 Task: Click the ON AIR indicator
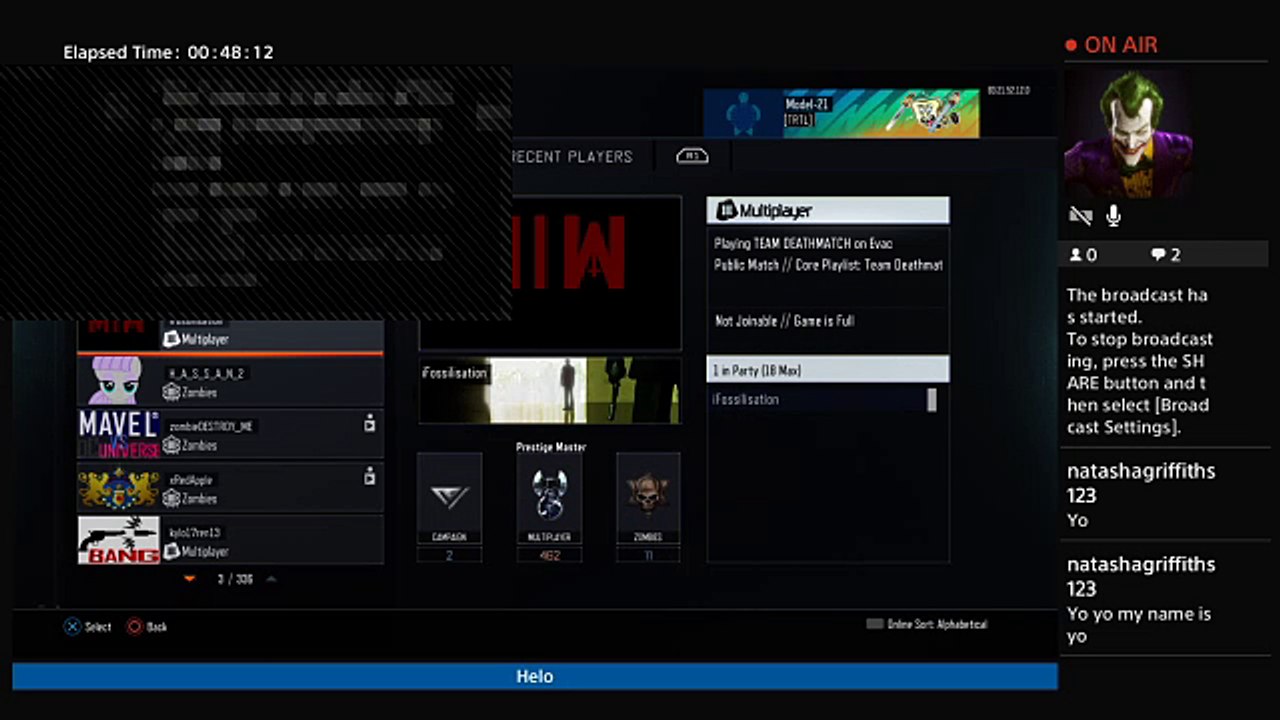(1111, 45)
